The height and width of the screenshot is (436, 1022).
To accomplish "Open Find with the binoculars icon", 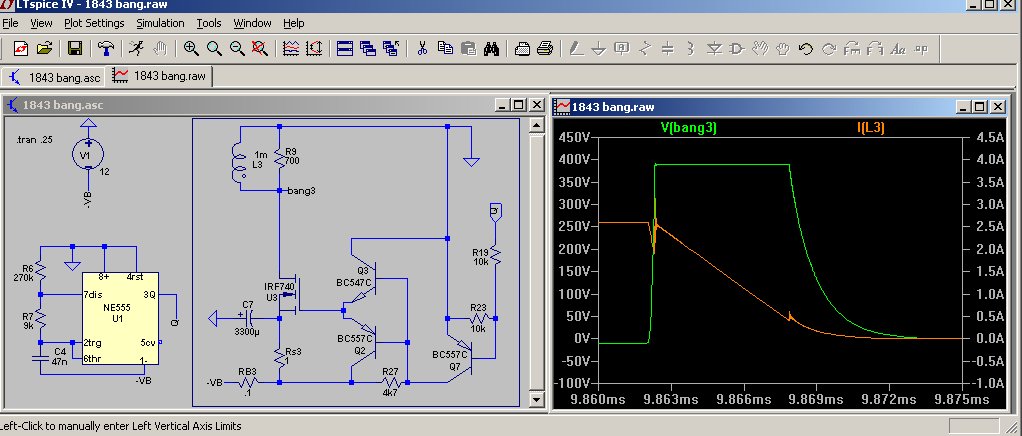I will (491, 47).
